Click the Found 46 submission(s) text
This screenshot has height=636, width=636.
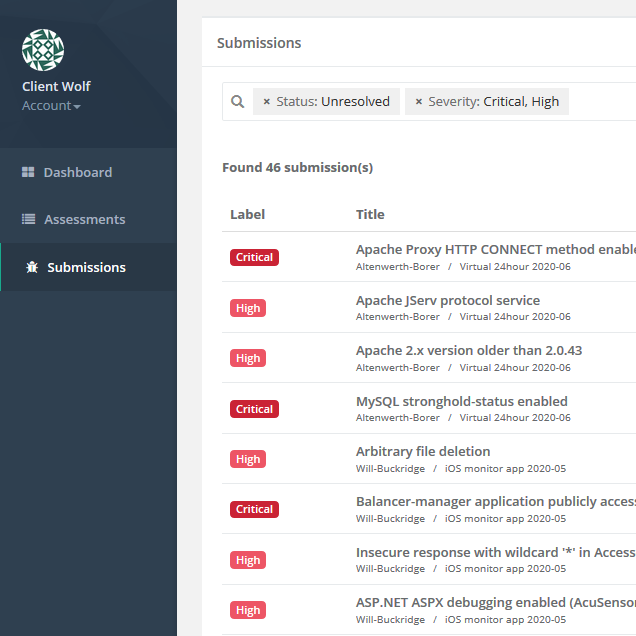297,168
